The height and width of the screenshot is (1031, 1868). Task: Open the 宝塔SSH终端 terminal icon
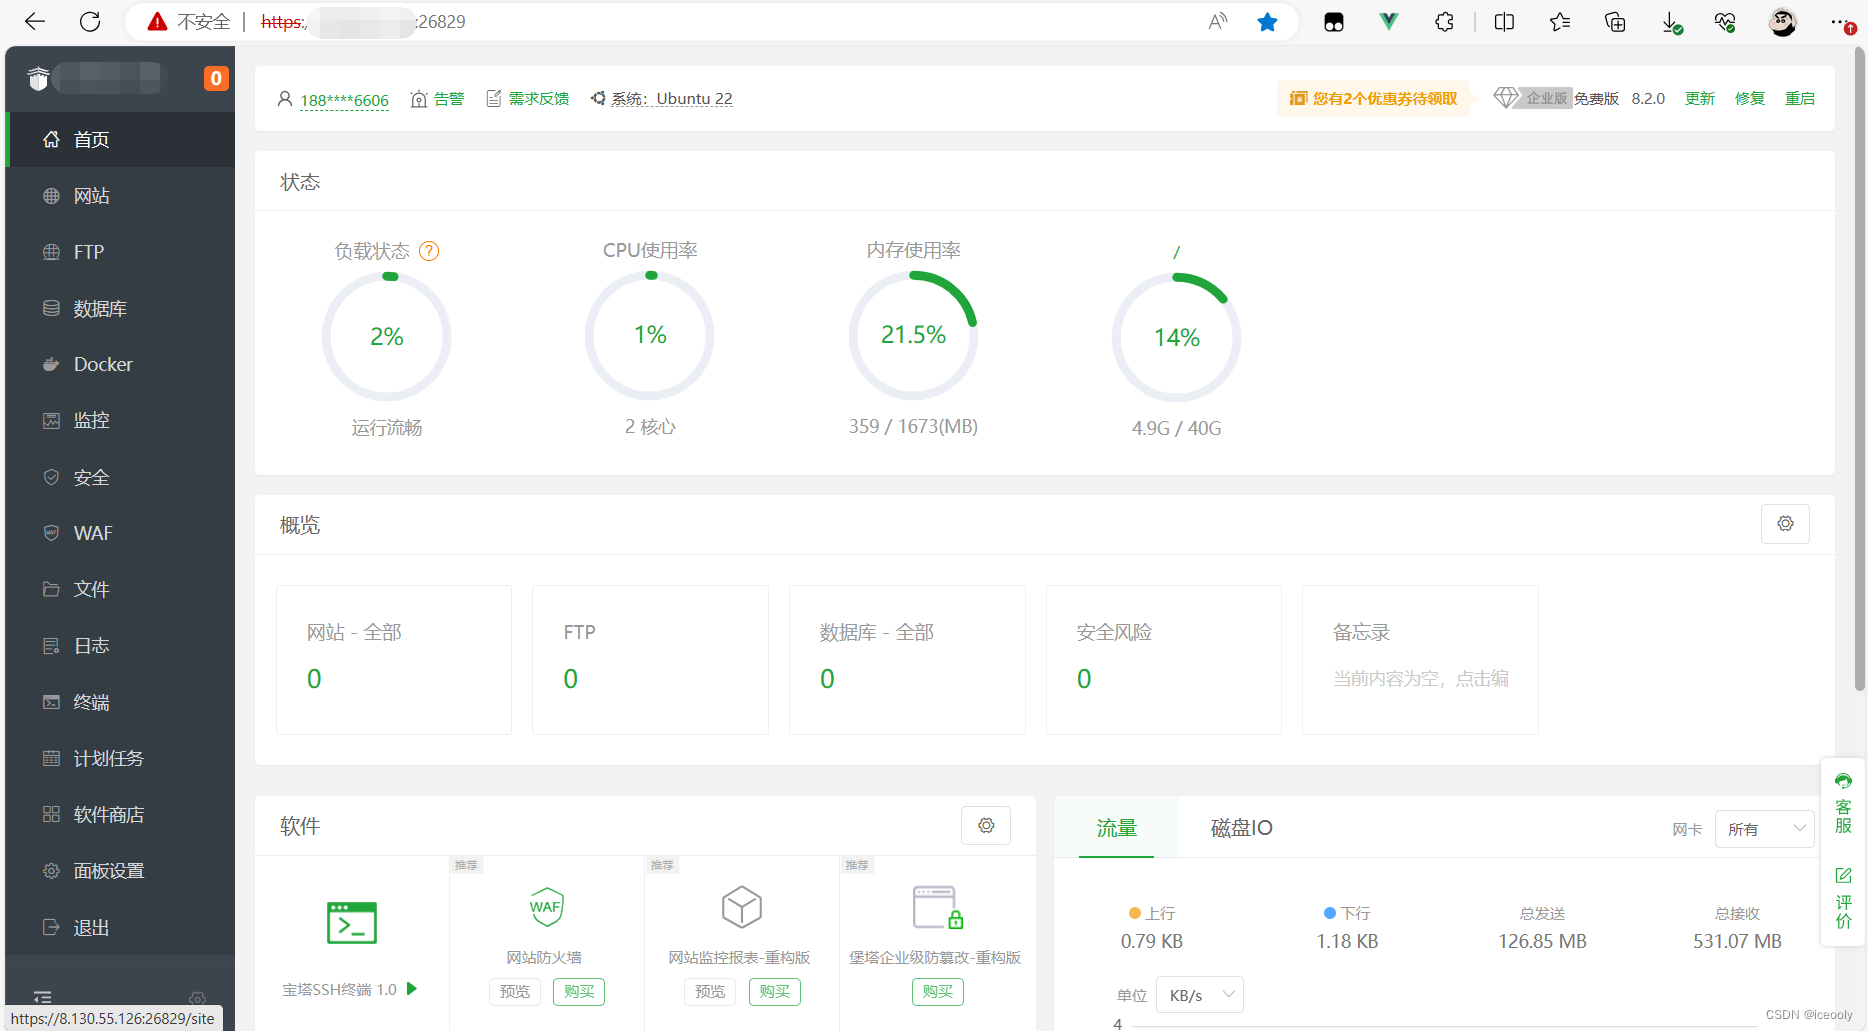(352, 922)
